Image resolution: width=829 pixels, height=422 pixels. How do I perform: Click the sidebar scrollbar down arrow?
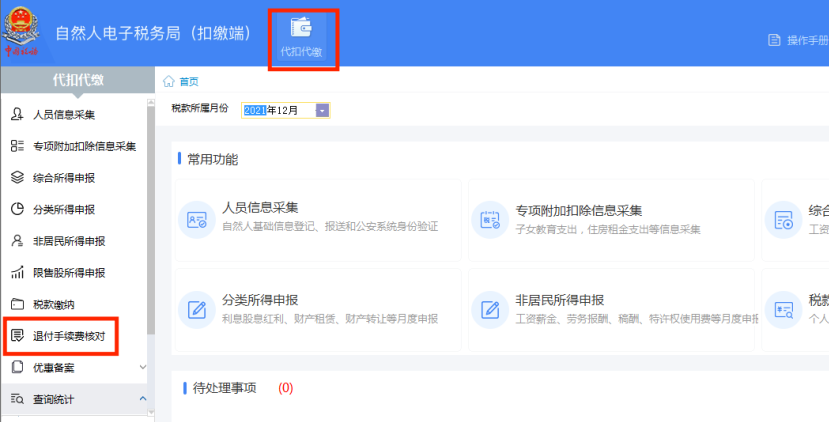pos(151,412)
